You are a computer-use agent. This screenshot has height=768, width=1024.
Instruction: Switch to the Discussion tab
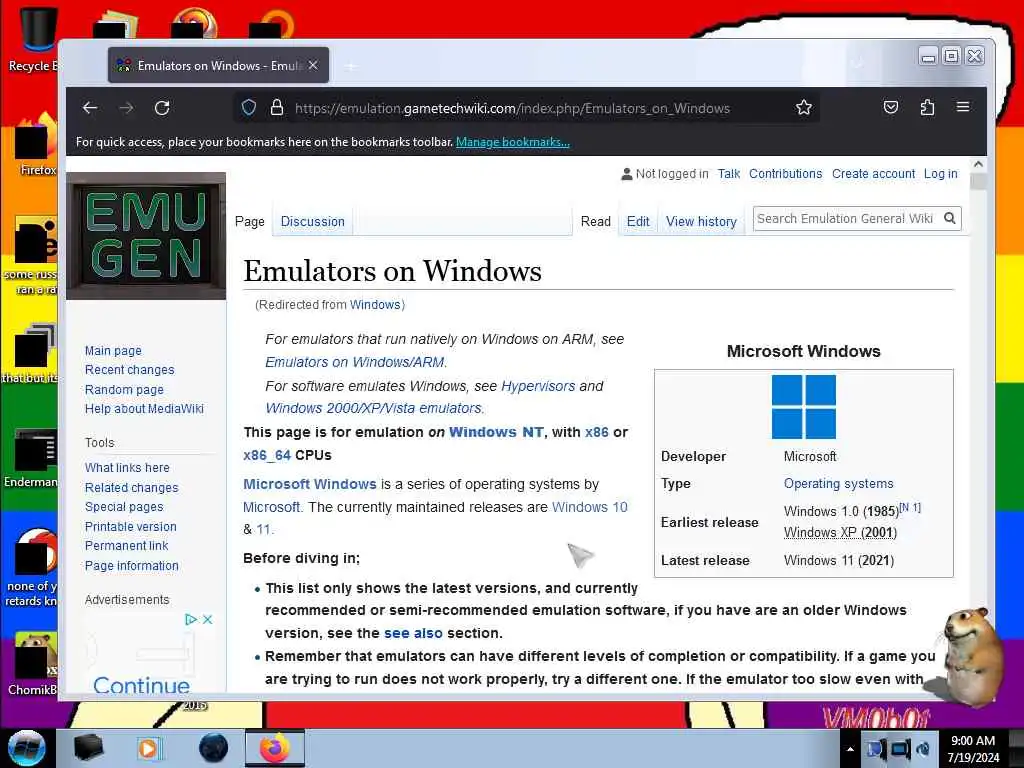[x=312, y=221]
